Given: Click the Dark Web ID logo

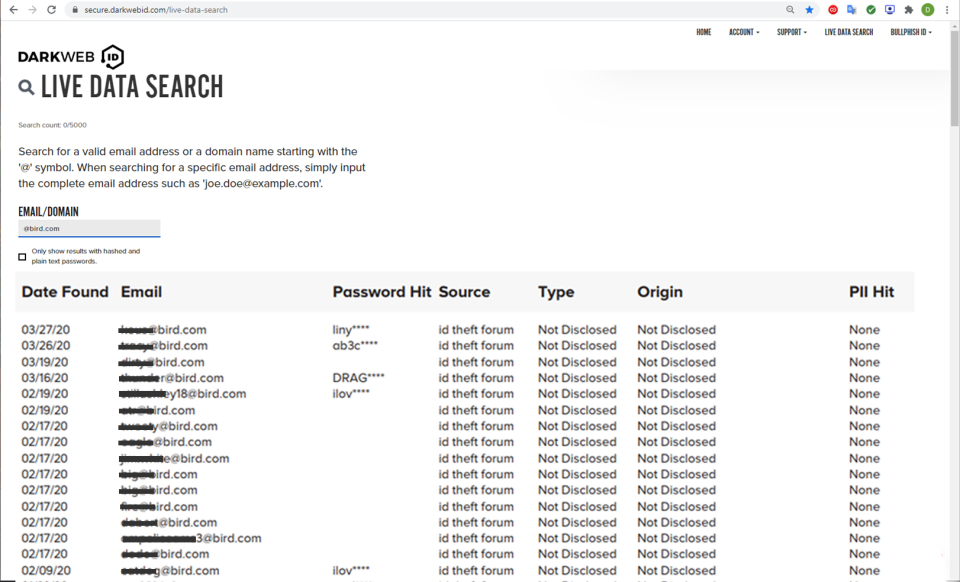Looking at the screenshot, I should point(71,57).
